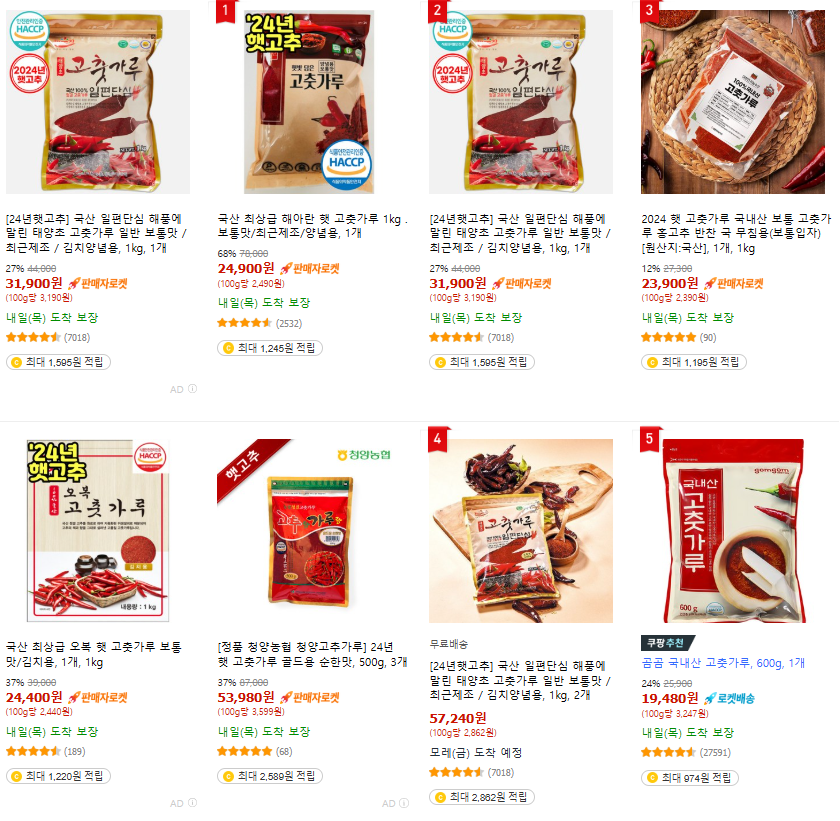Open the rank 3 홍고추 고춧가루 product image

coord(732,102)
